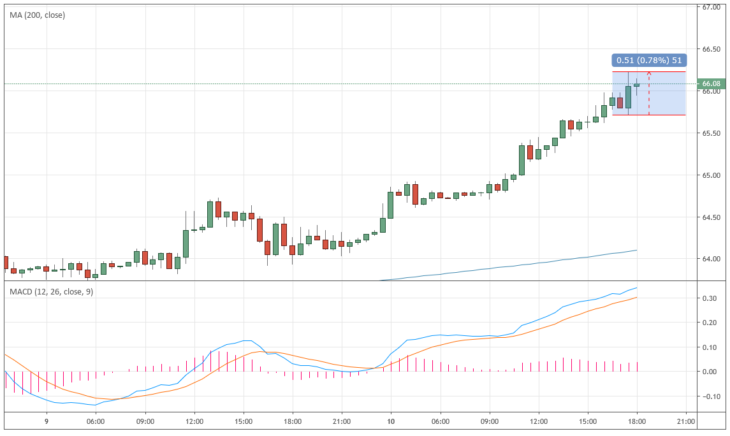Click the 0.20 MACD scale label
This screenshot has width=730, height=436.
click(x=710, y=323)
